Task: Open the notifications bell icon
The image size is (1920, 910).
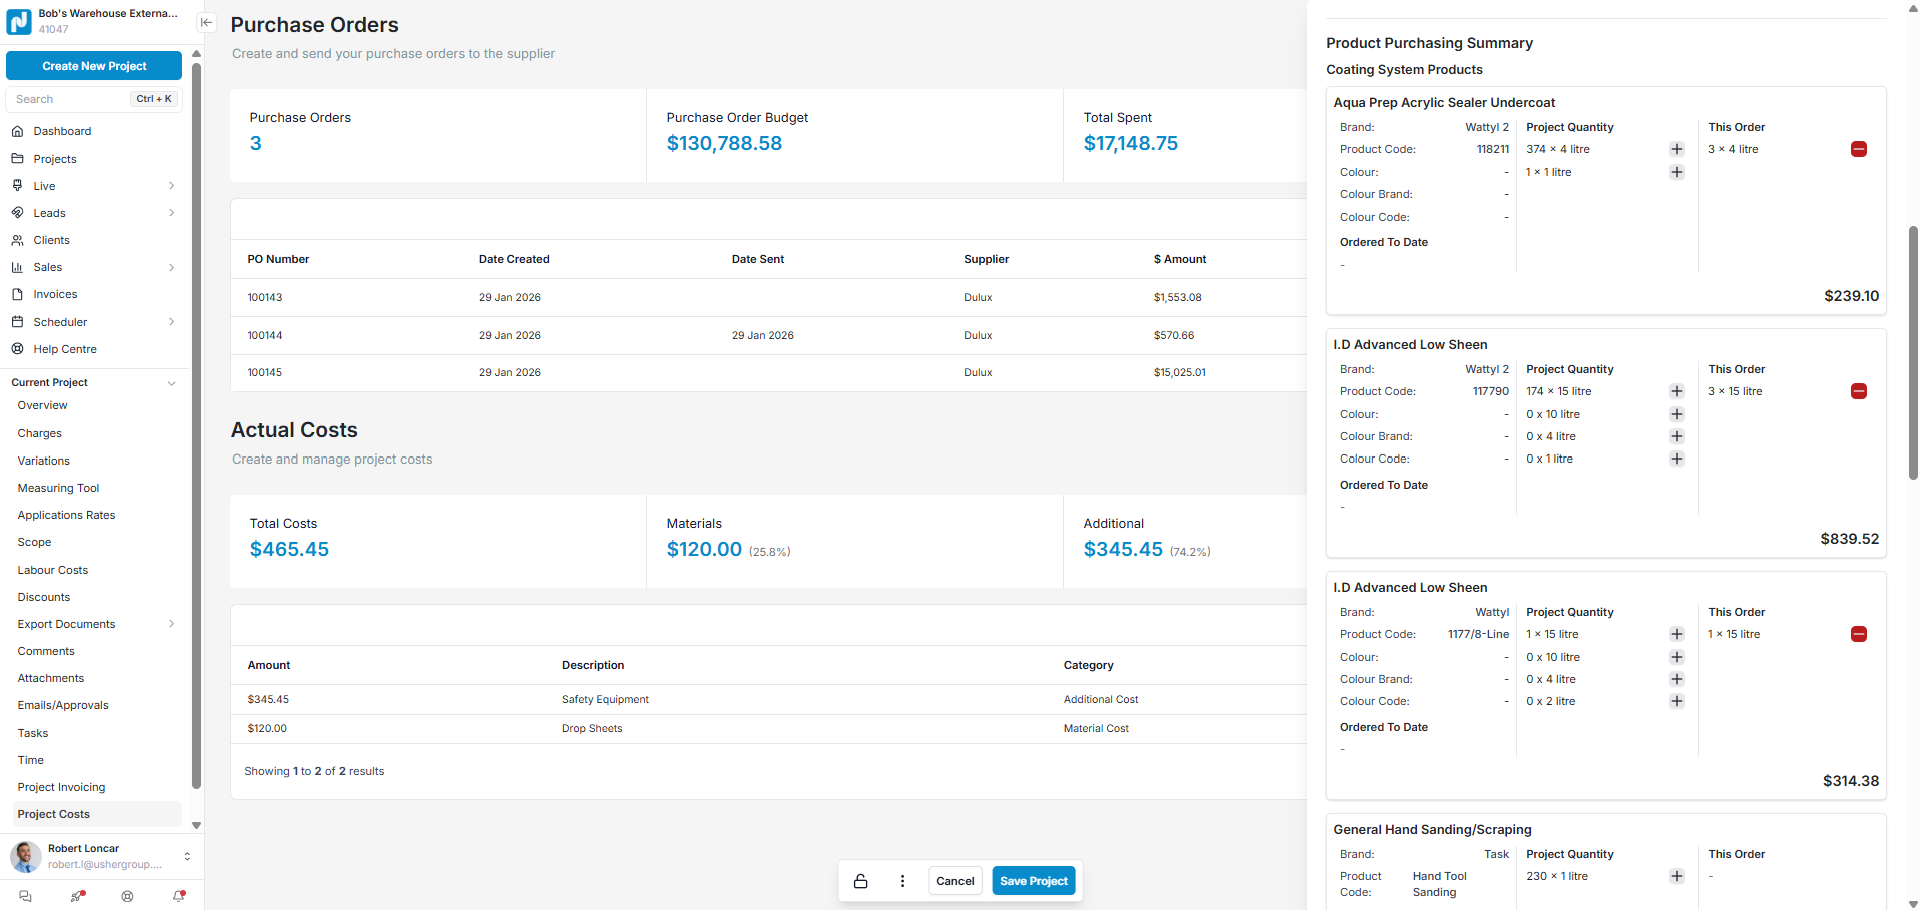Action: (179, 896)
